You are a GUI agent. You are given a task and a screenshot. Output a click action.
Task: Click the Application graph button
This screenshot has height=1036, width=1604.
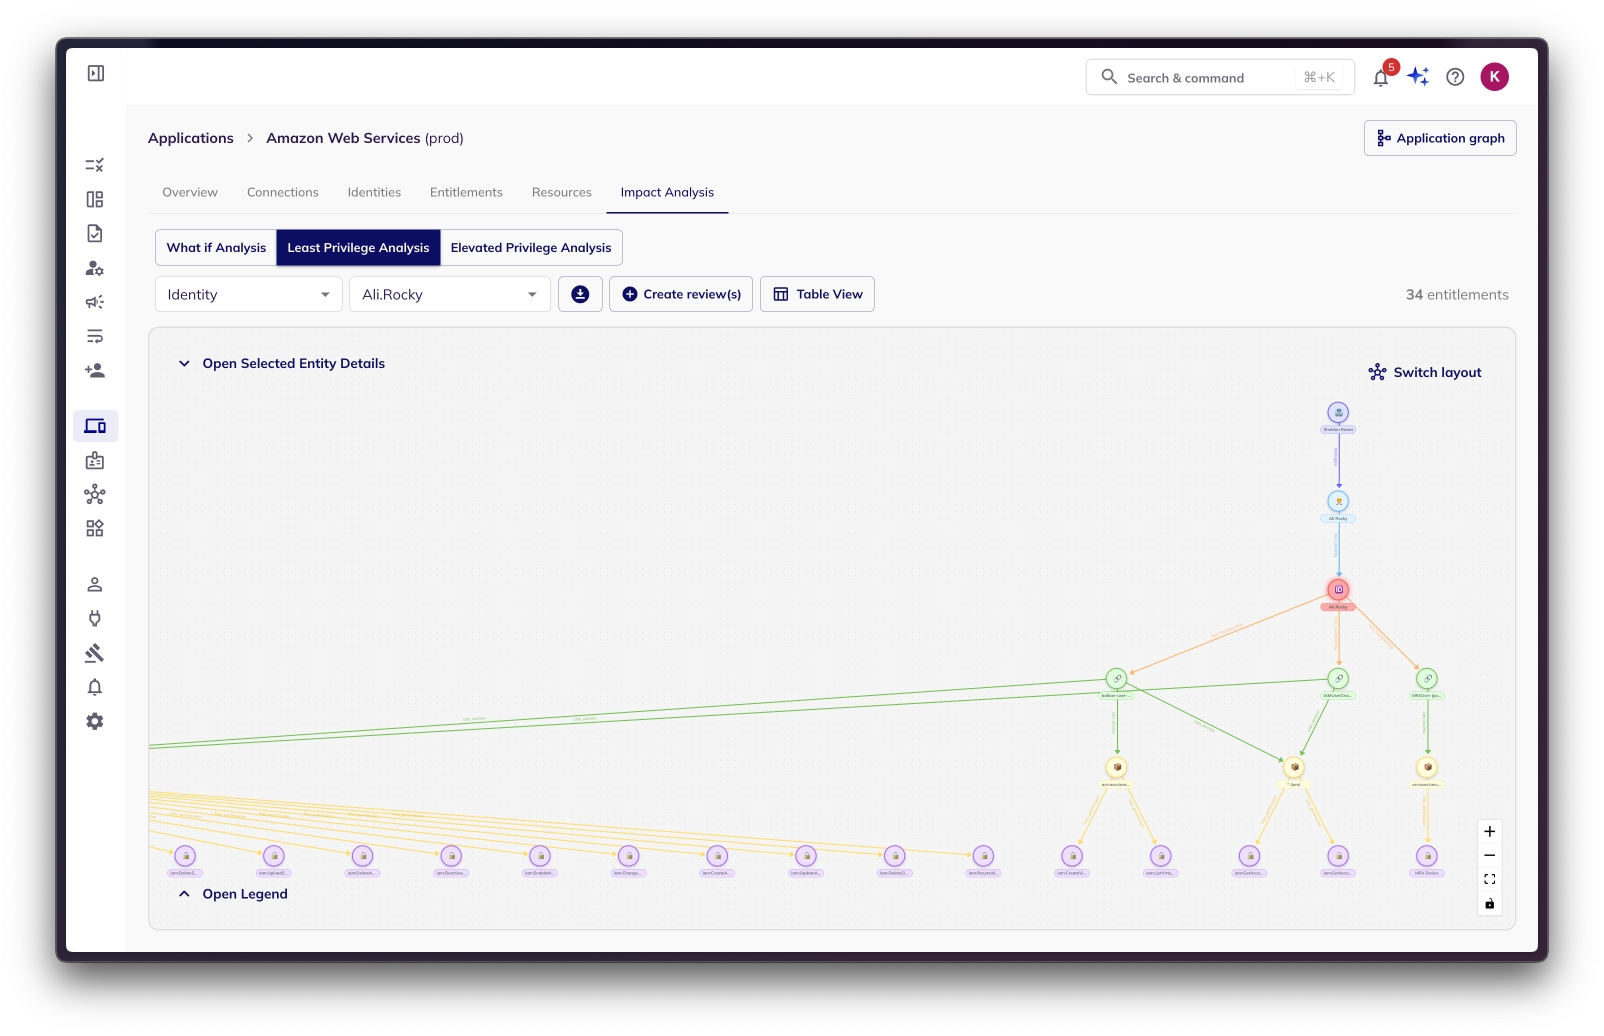point(1439,138)
